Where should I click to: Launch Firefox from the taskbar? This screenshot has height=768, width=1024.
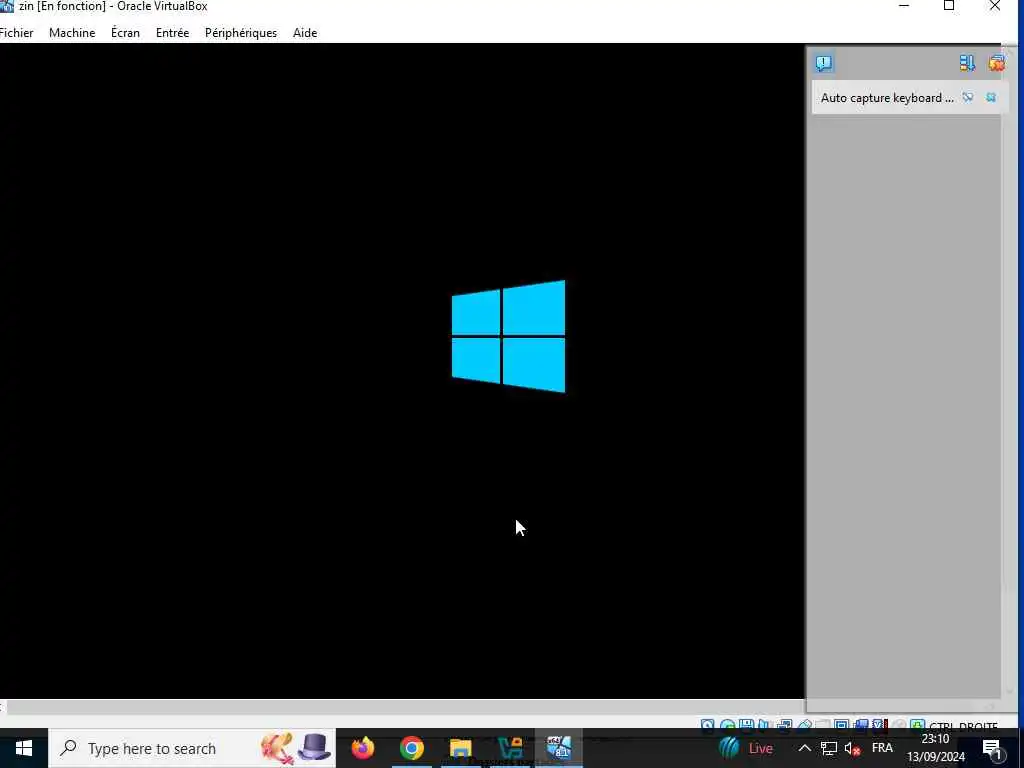pyautogui.click(x=362, y=748)
